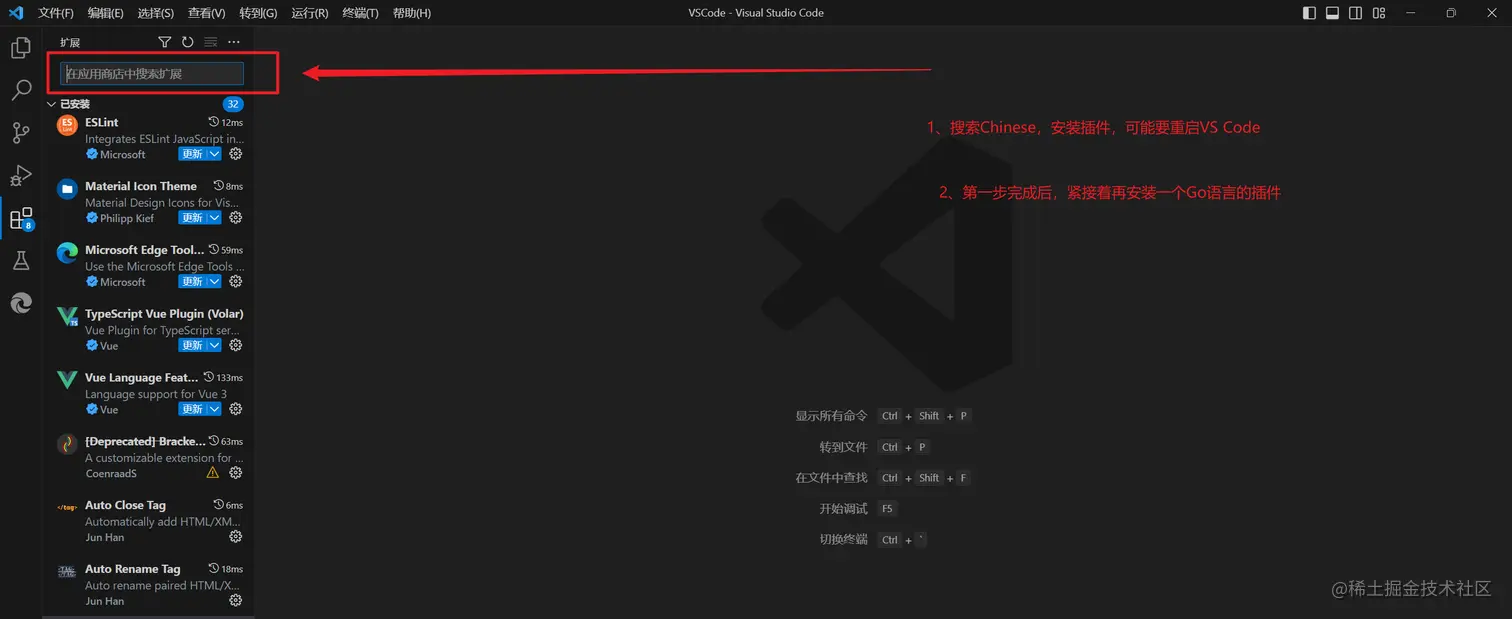Click 更新 button for ESLint

pyautogui.click(x=193, y=154)
